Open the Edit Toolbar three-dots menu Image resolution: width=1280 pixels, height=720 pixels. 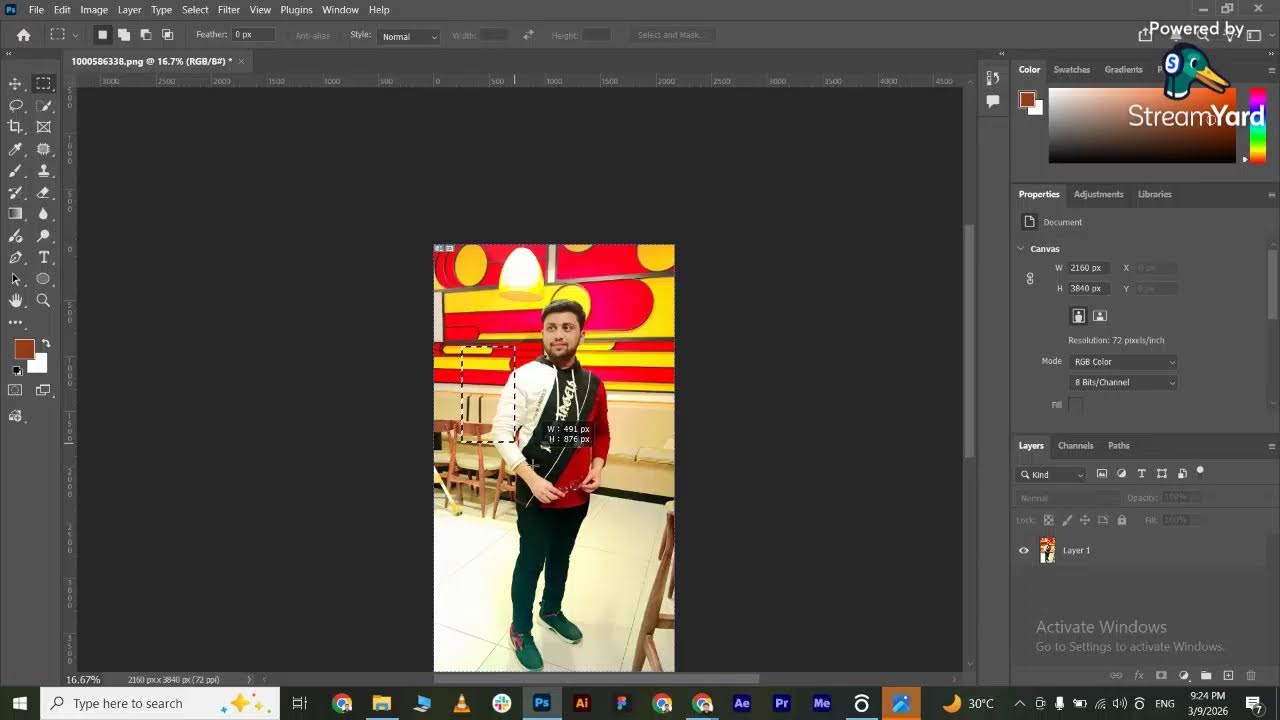(15, 322)
